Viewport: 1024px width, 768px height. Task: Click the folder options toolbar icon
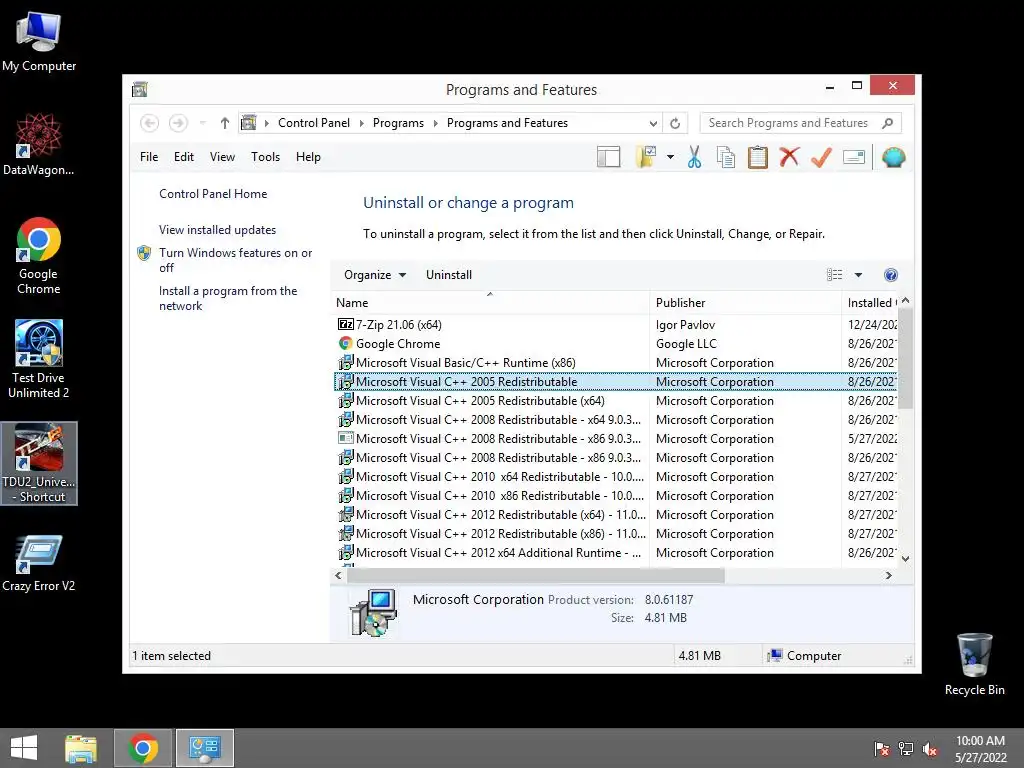pos(646,157)
